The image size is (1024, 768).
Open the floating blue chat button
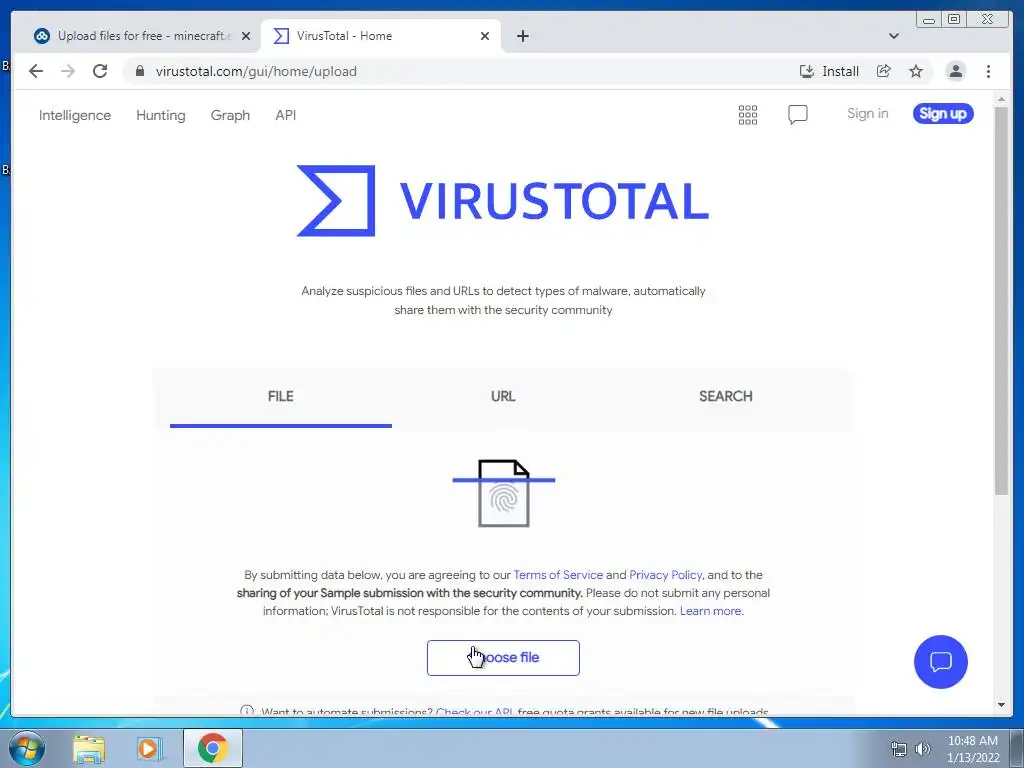click(940, 662)
